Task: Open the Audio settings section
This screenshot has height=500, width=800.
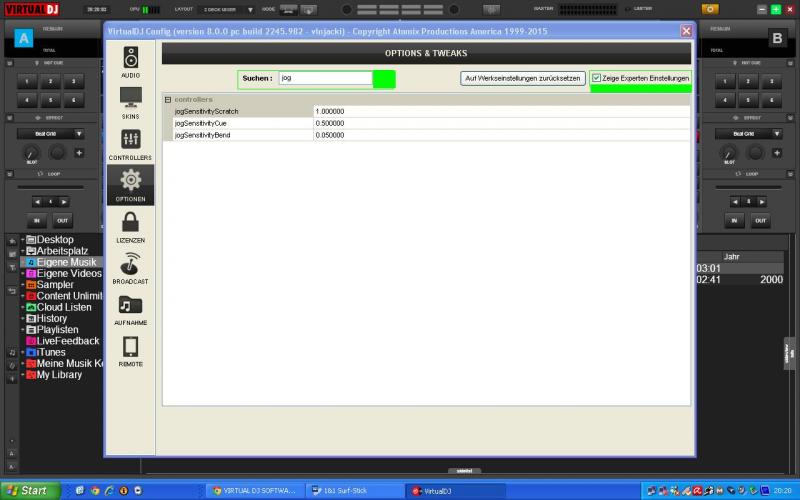Action: coord(131,62)
